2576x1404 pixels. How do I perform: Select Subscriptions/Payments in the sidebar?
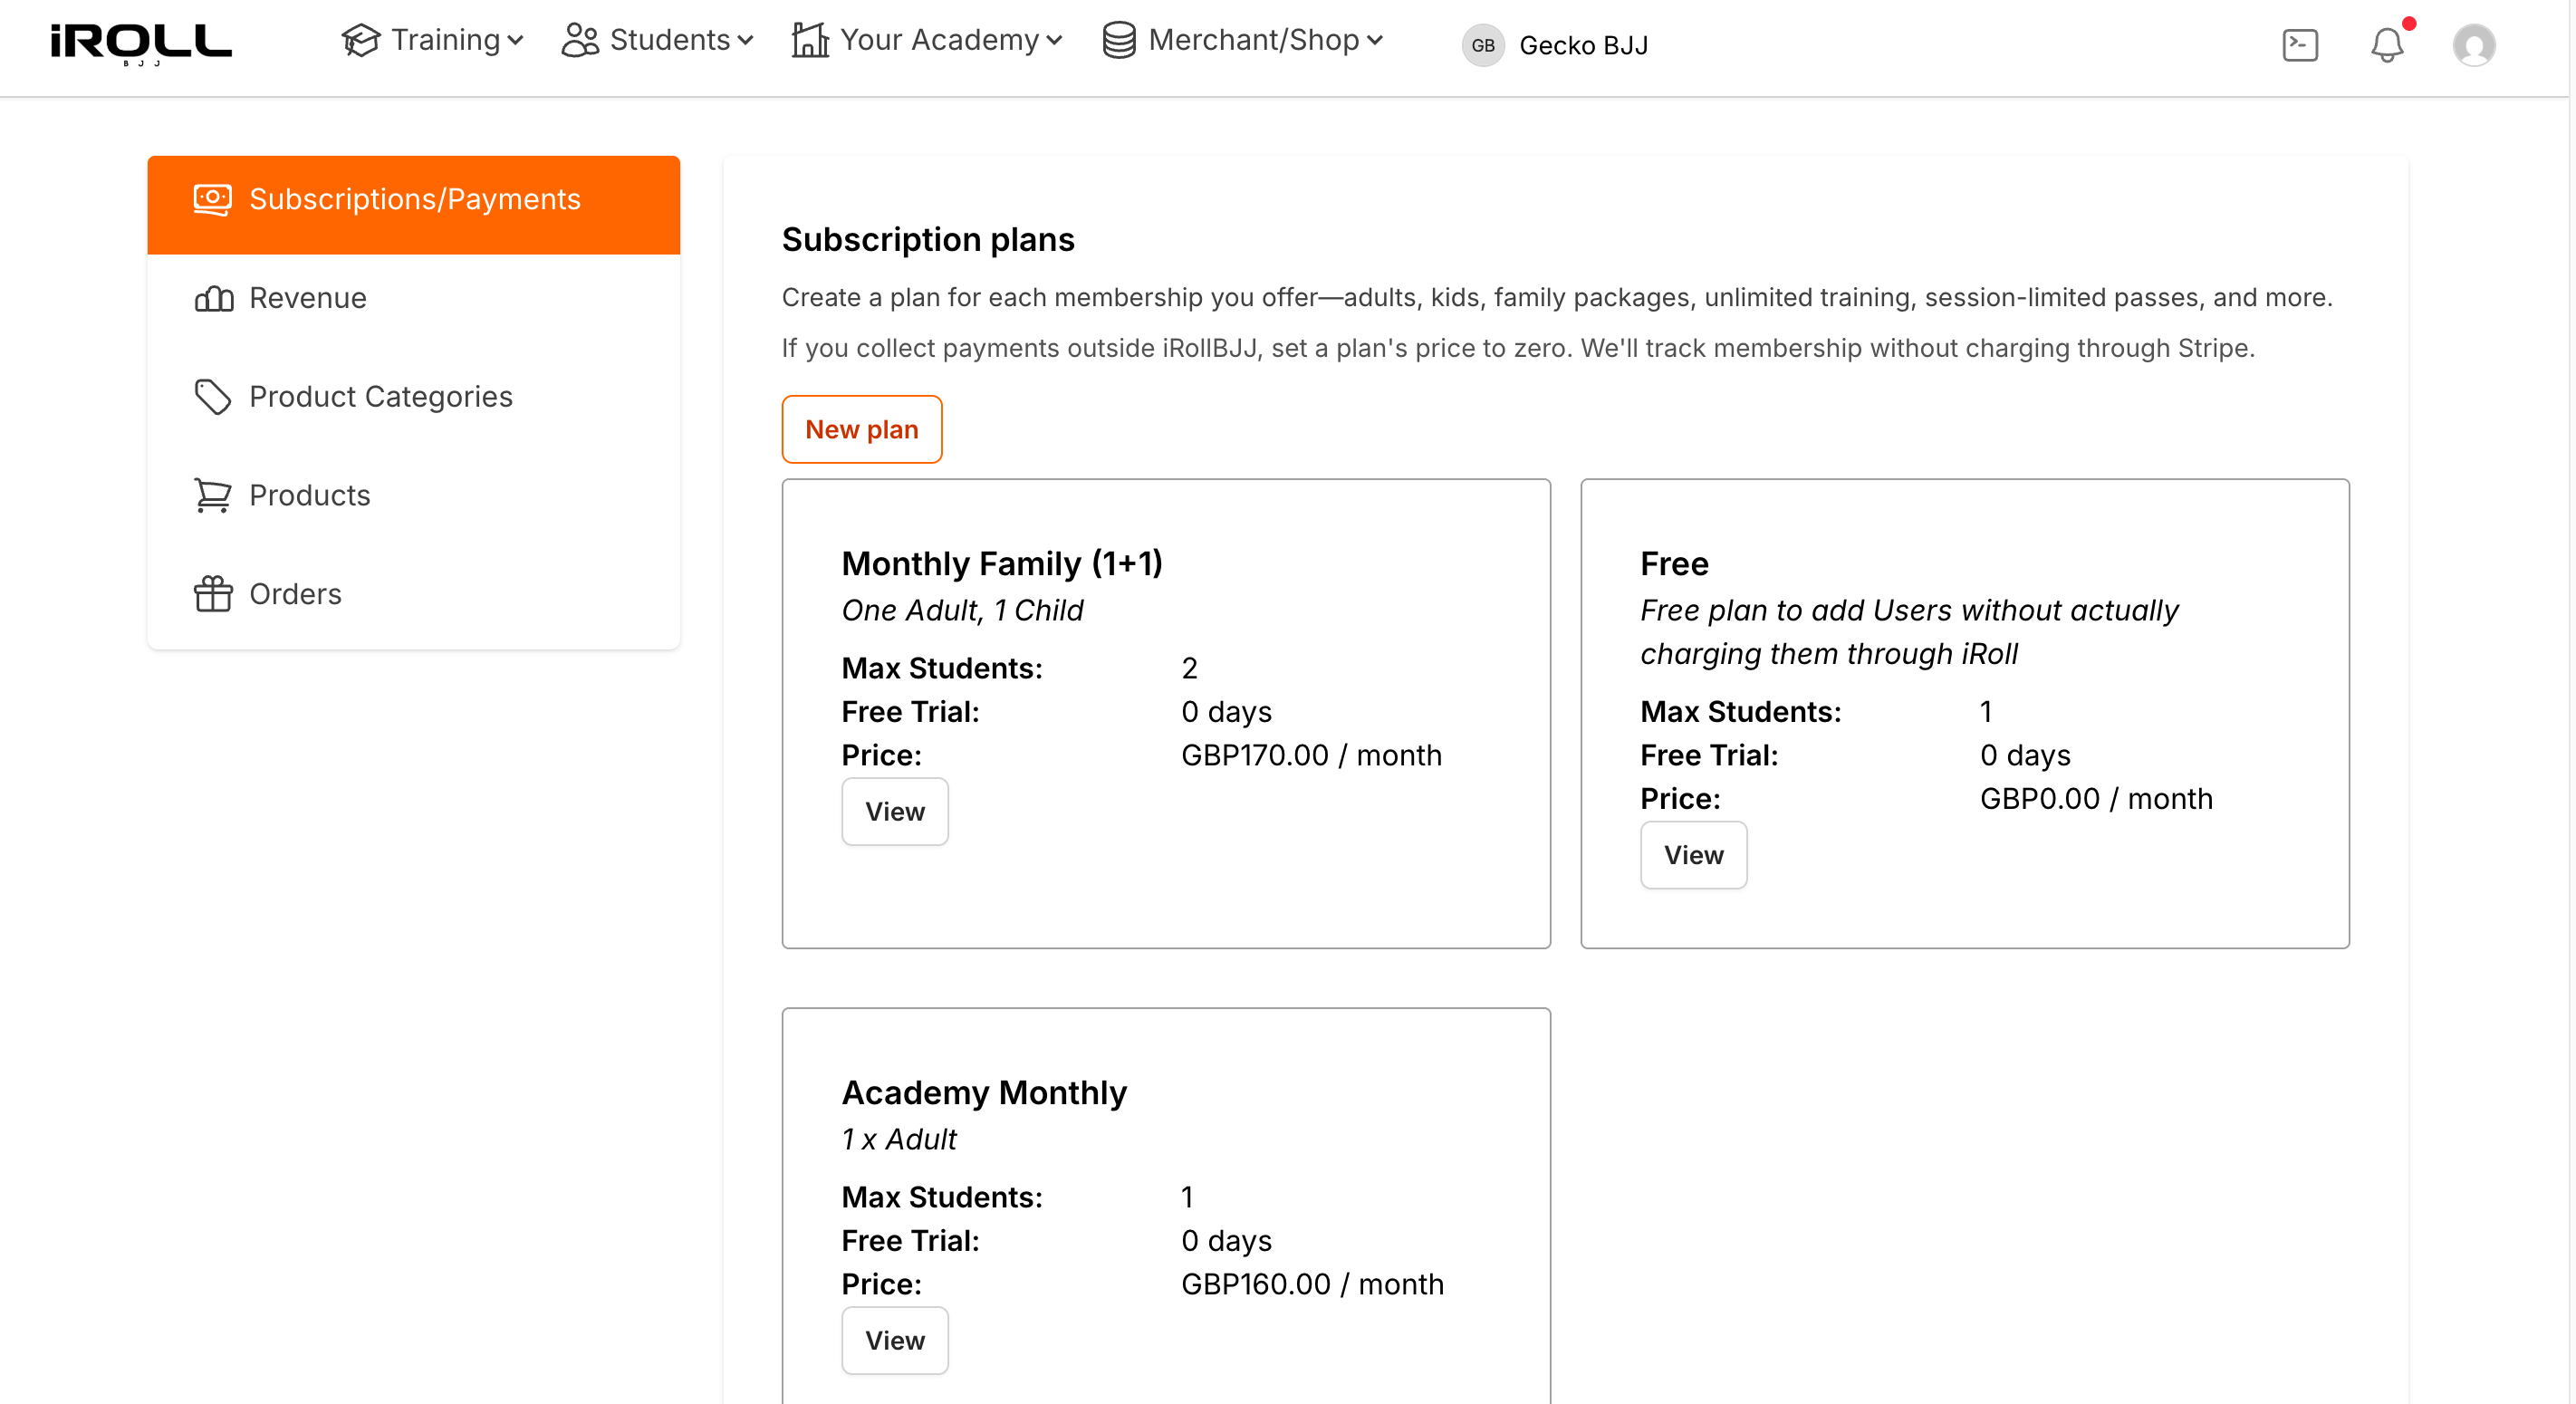coord(414,205)
